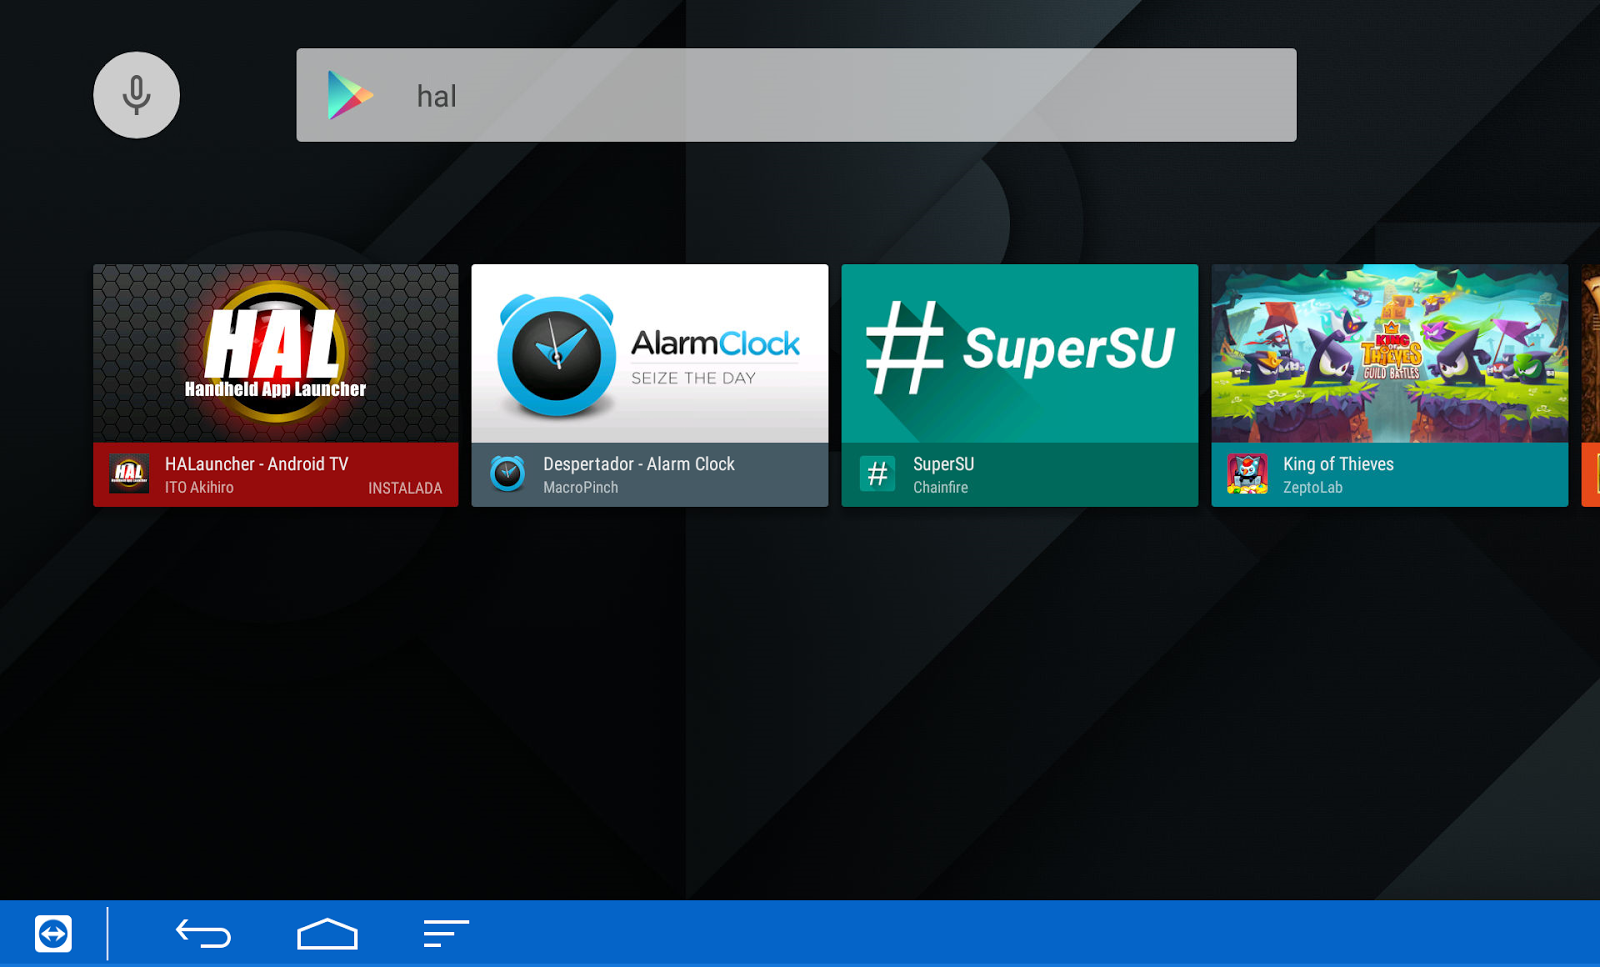Click the small alarm clock app icon
Viewport: 1600px width, 967px height.
(x=508, y=474)
